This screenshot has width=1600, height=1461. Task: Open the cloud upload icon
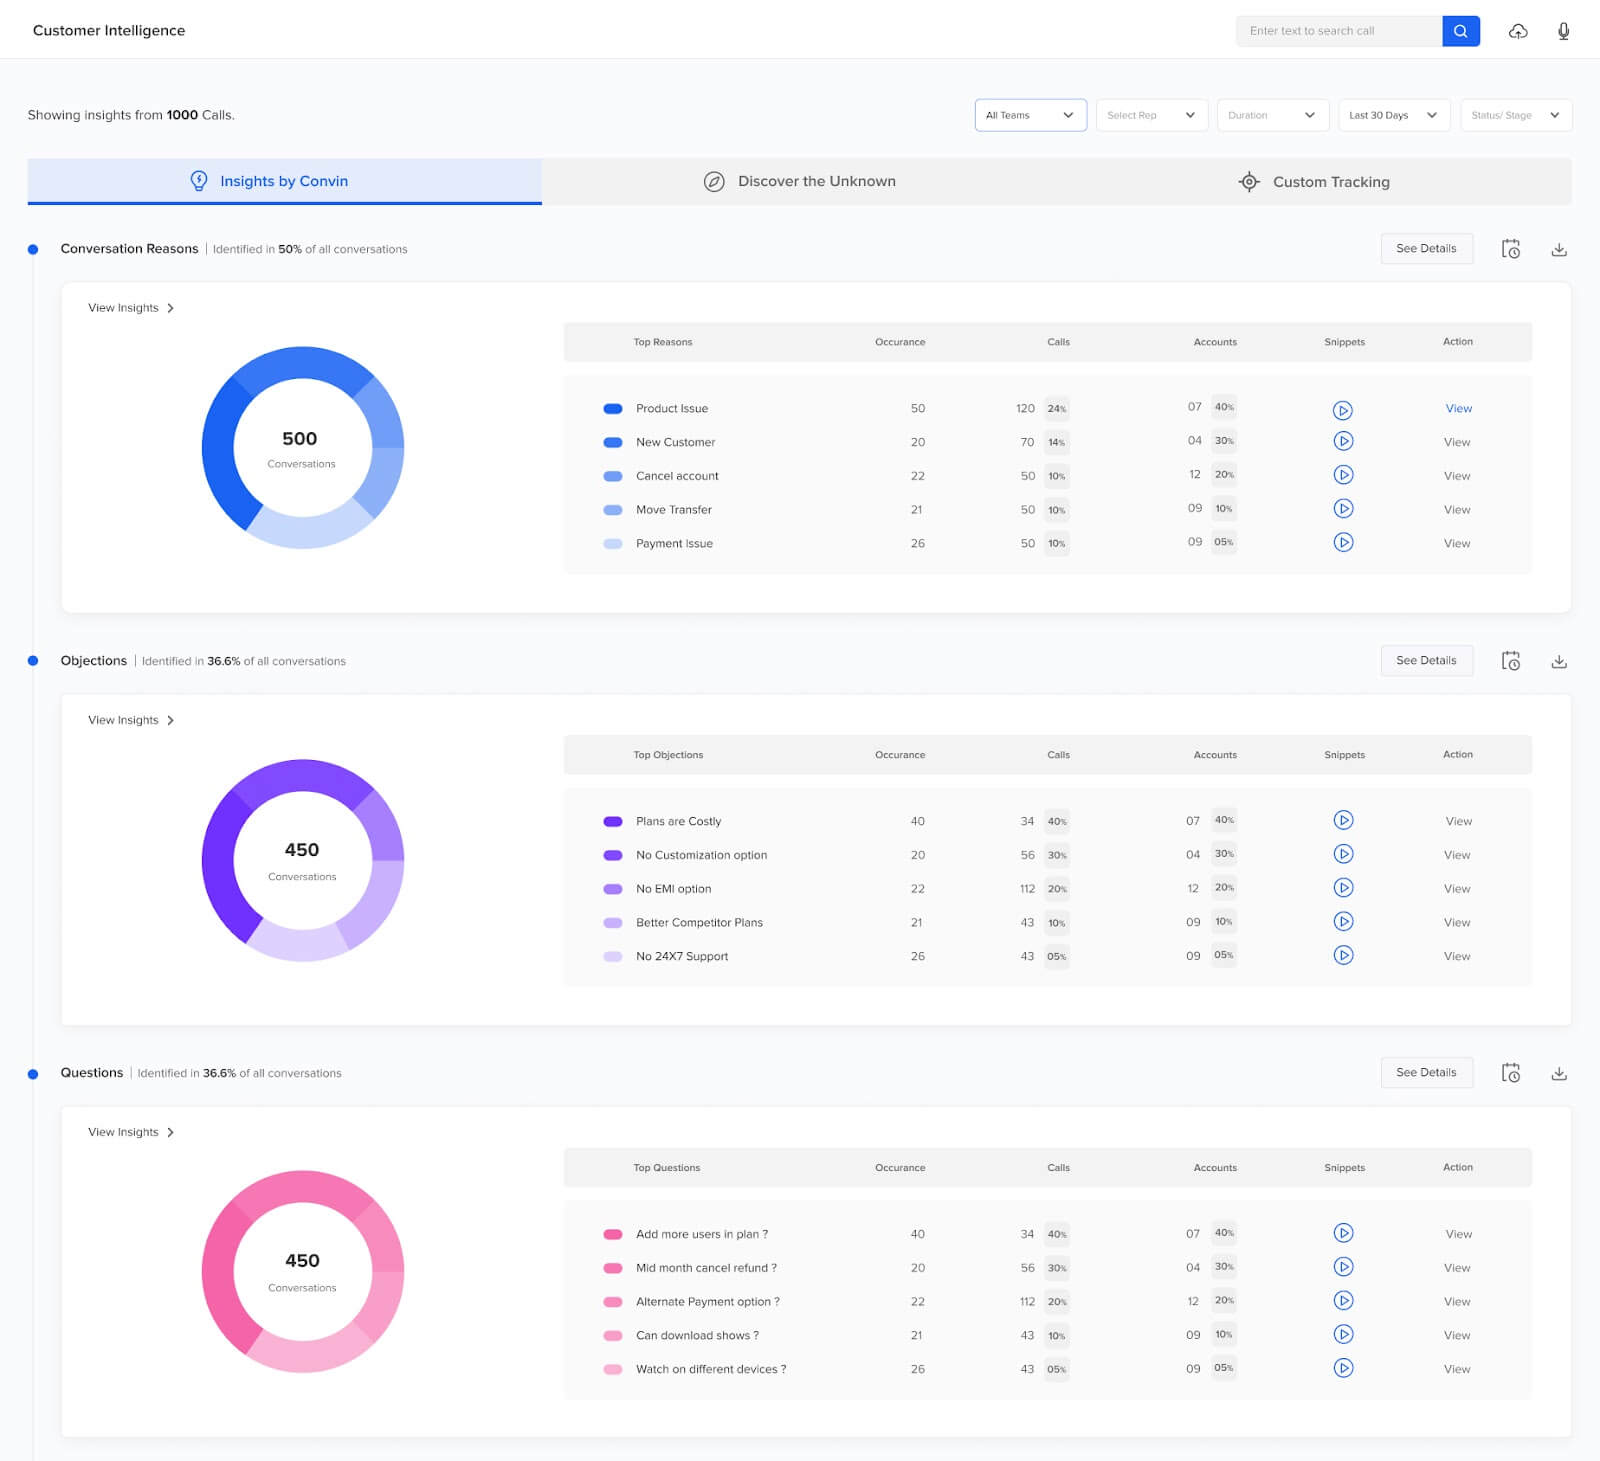[1518, 31]
